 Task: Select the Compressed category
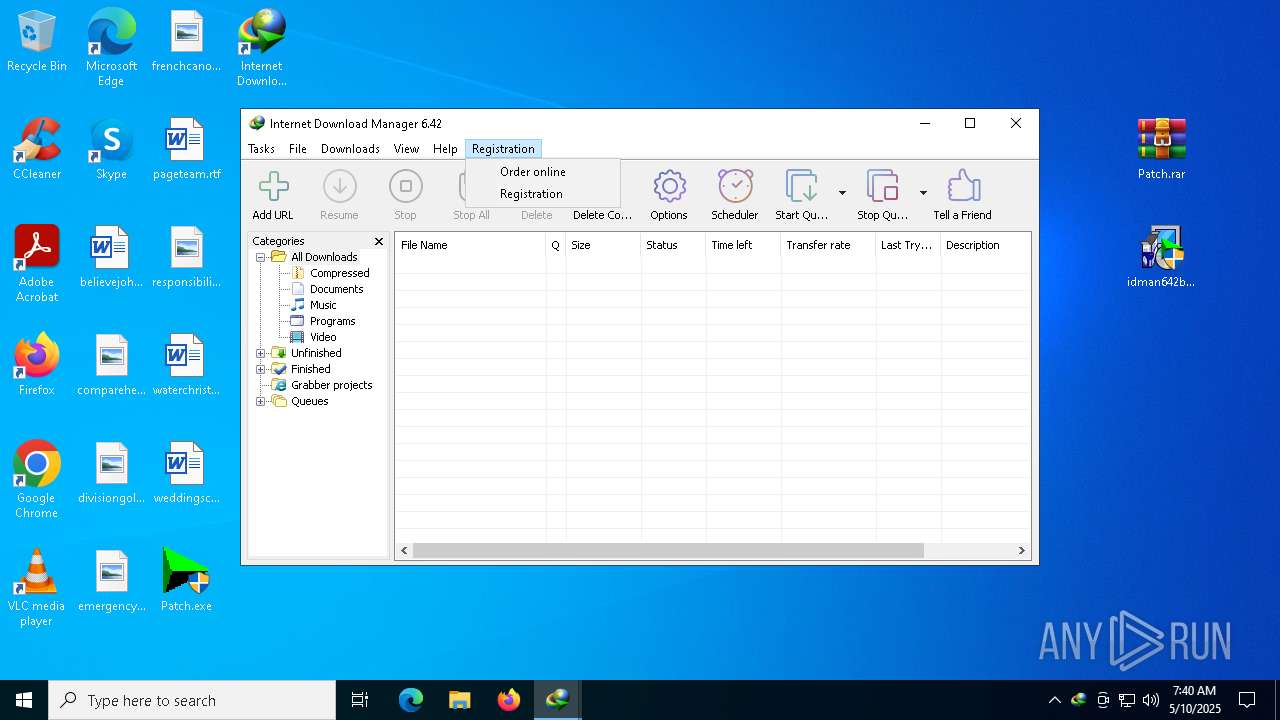339,273
